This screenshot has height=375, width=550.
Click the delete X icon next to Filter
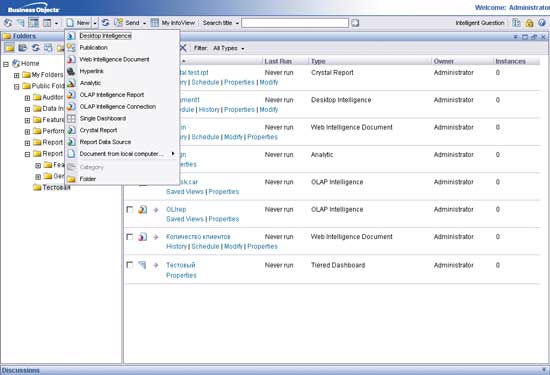(183, 48)
